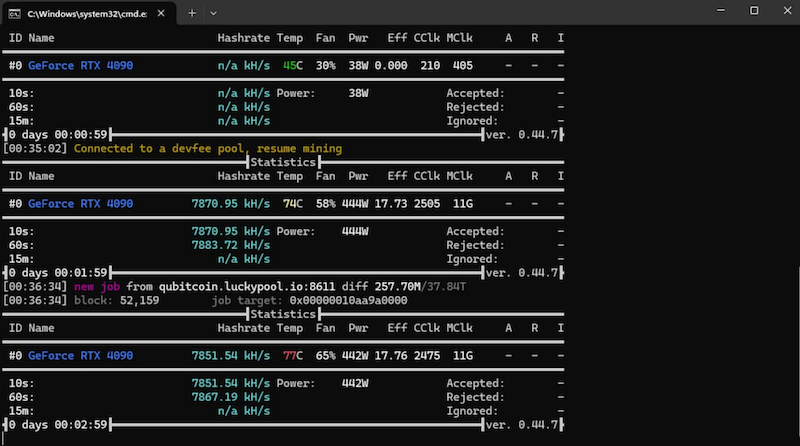
Task: Expand the new tab profile dropdown
Action: (213, 13)
